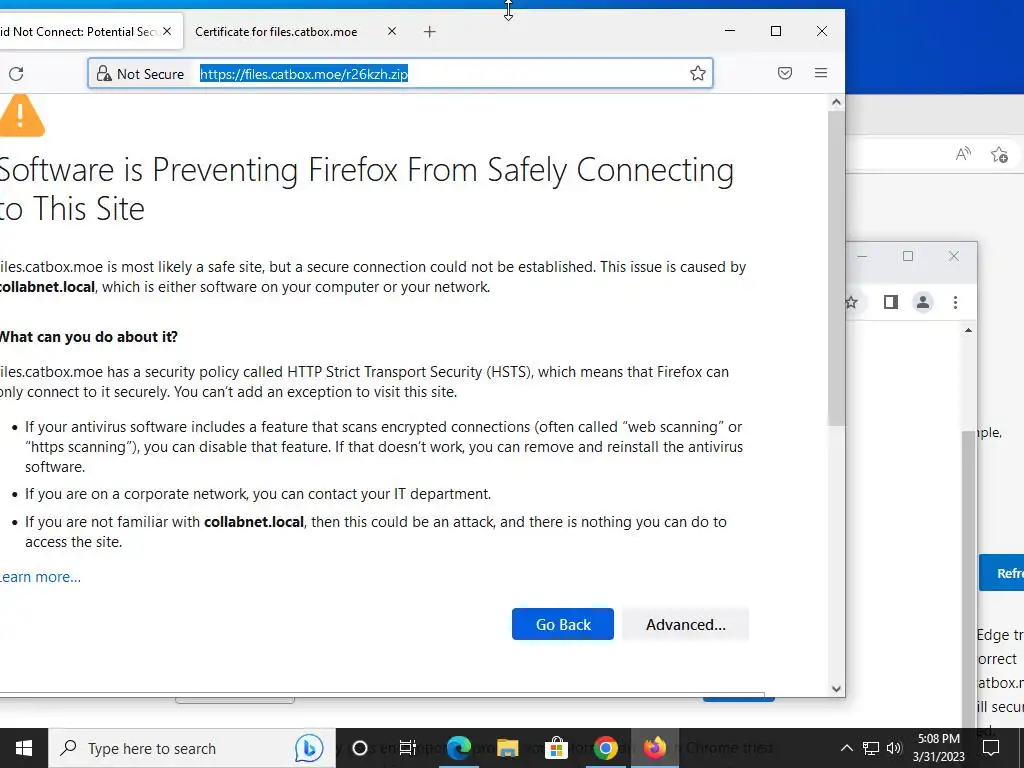The height and width of the screenshot is (768, 1024).
Task: Switch to Microsoft Edge on taskbar
Action: 458,748
